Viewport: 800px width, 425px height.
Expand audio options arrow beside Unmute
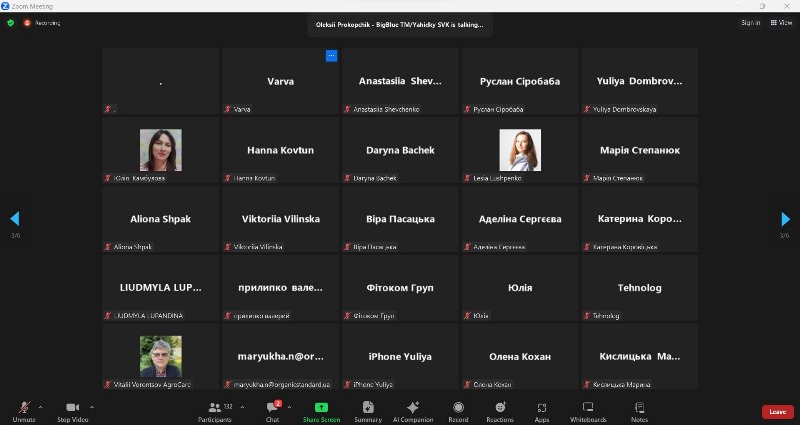(x=40, y=407)
